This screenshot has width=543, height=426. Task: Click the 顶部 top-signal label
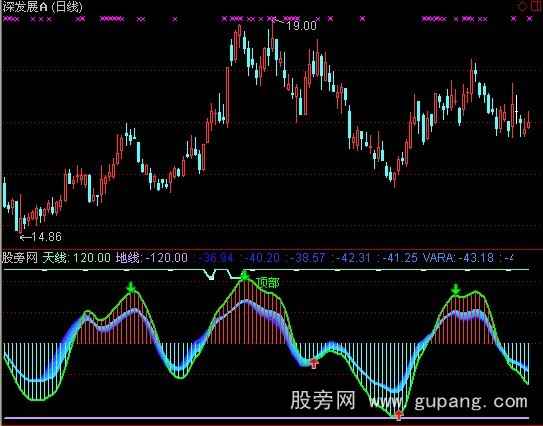point(268,283)
